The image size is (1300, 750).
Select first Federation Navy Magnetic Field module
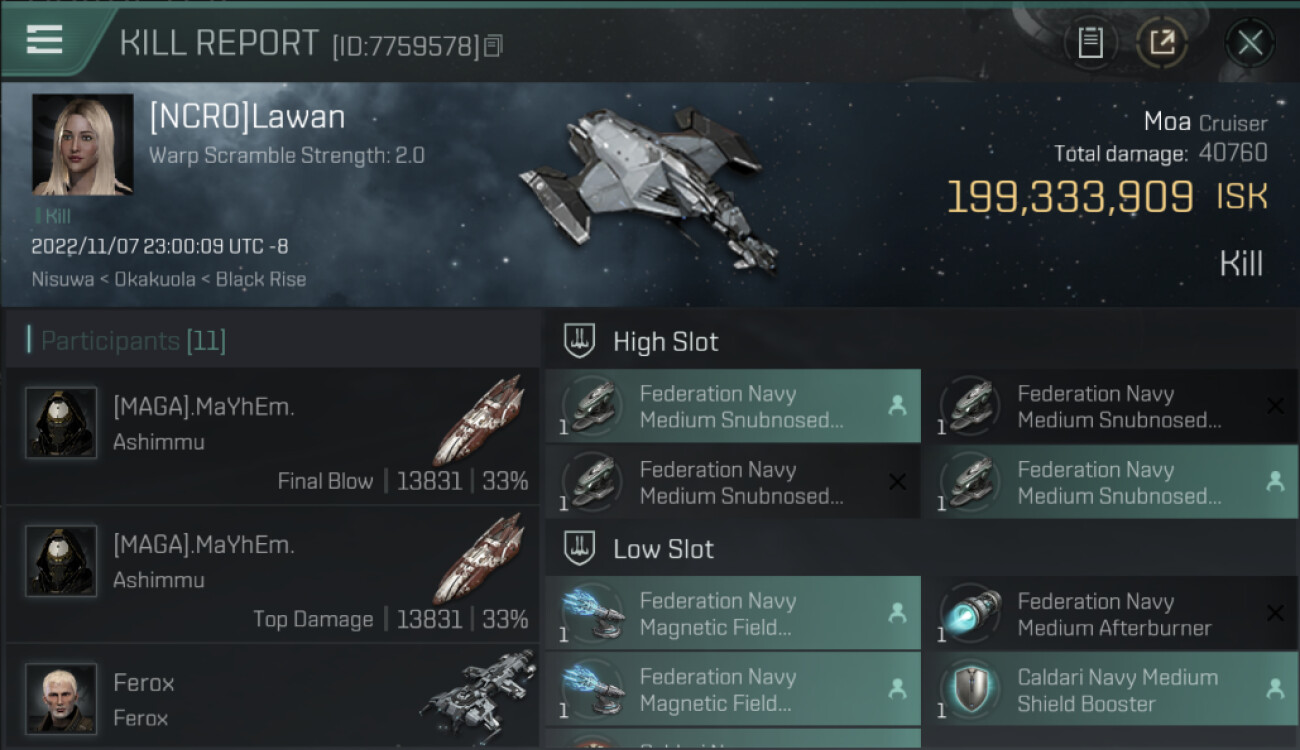click(732, 614)
